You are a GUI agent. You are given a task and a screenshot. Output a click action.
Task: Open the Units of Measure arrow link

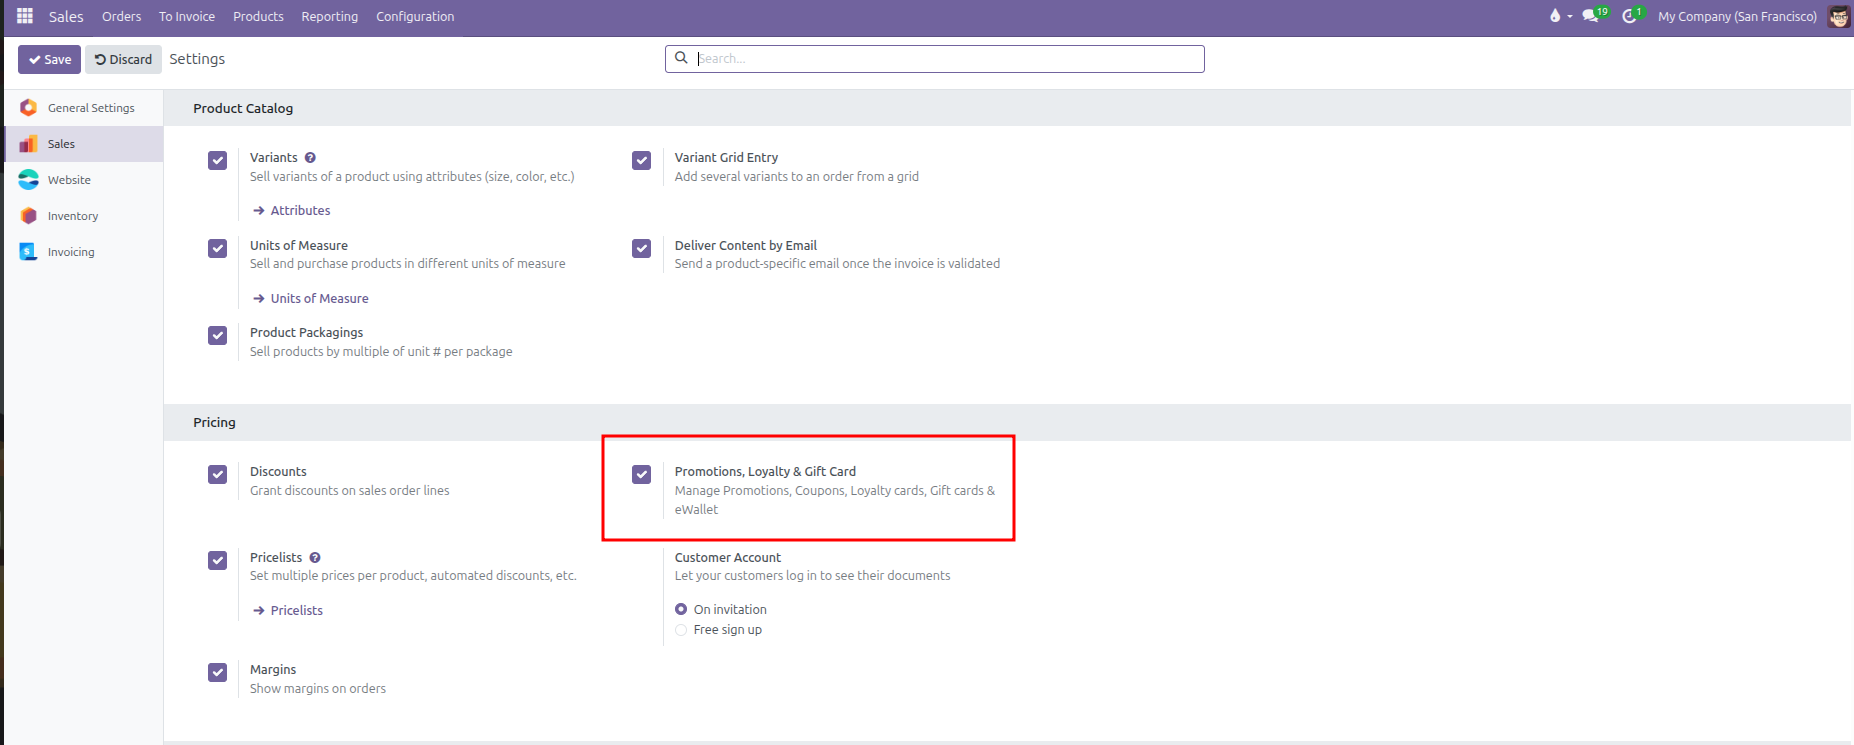coord(311,299)
